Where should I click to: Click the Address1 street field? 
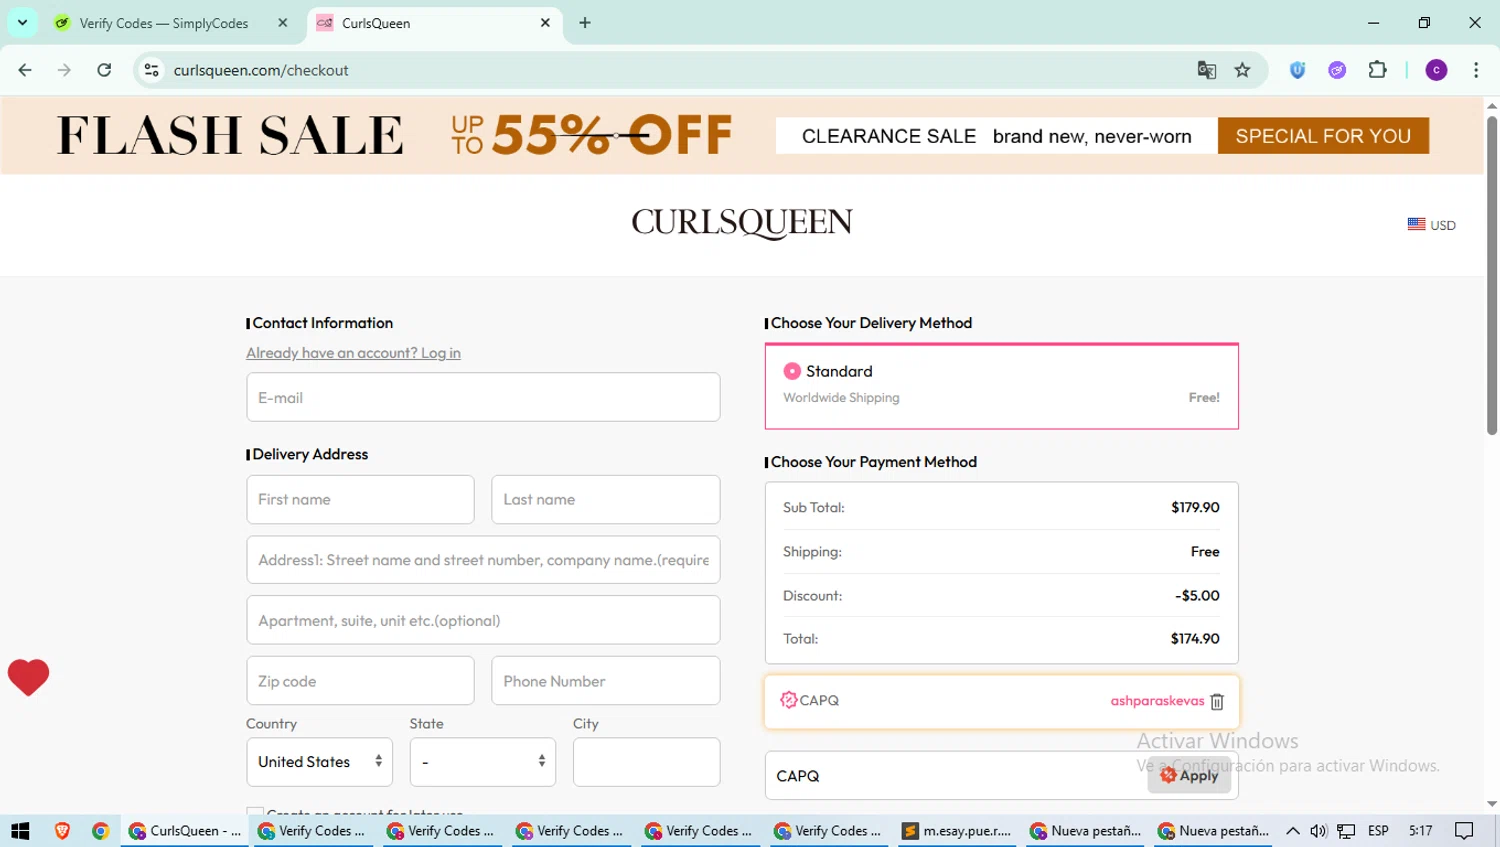click(x=483, y=560)
